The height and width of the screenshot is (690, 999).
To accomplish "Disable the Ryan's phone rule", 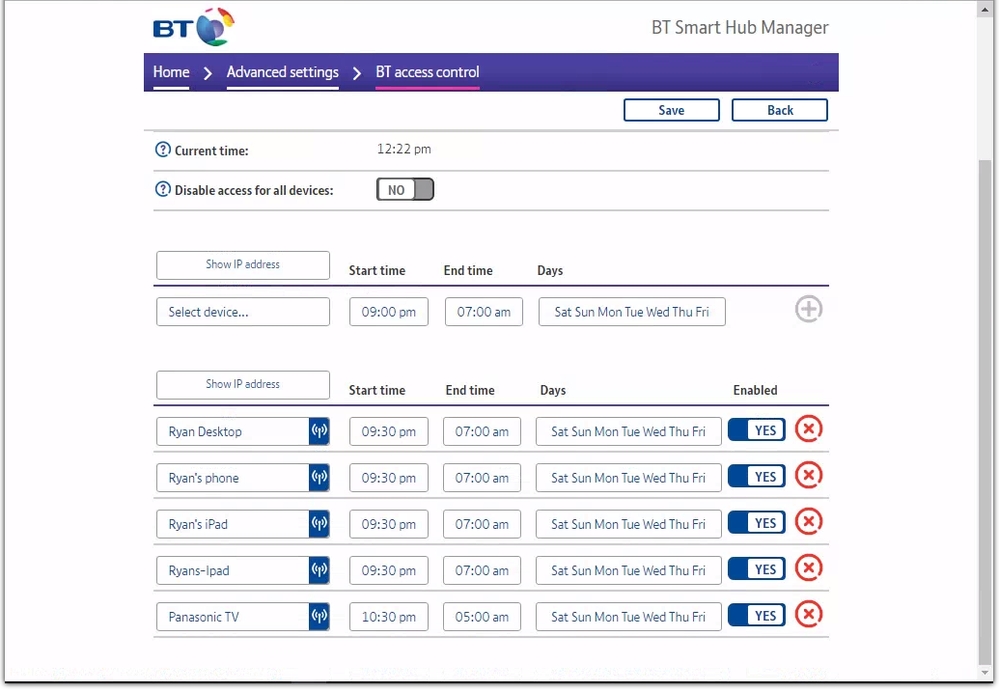I will coord(756,477).
